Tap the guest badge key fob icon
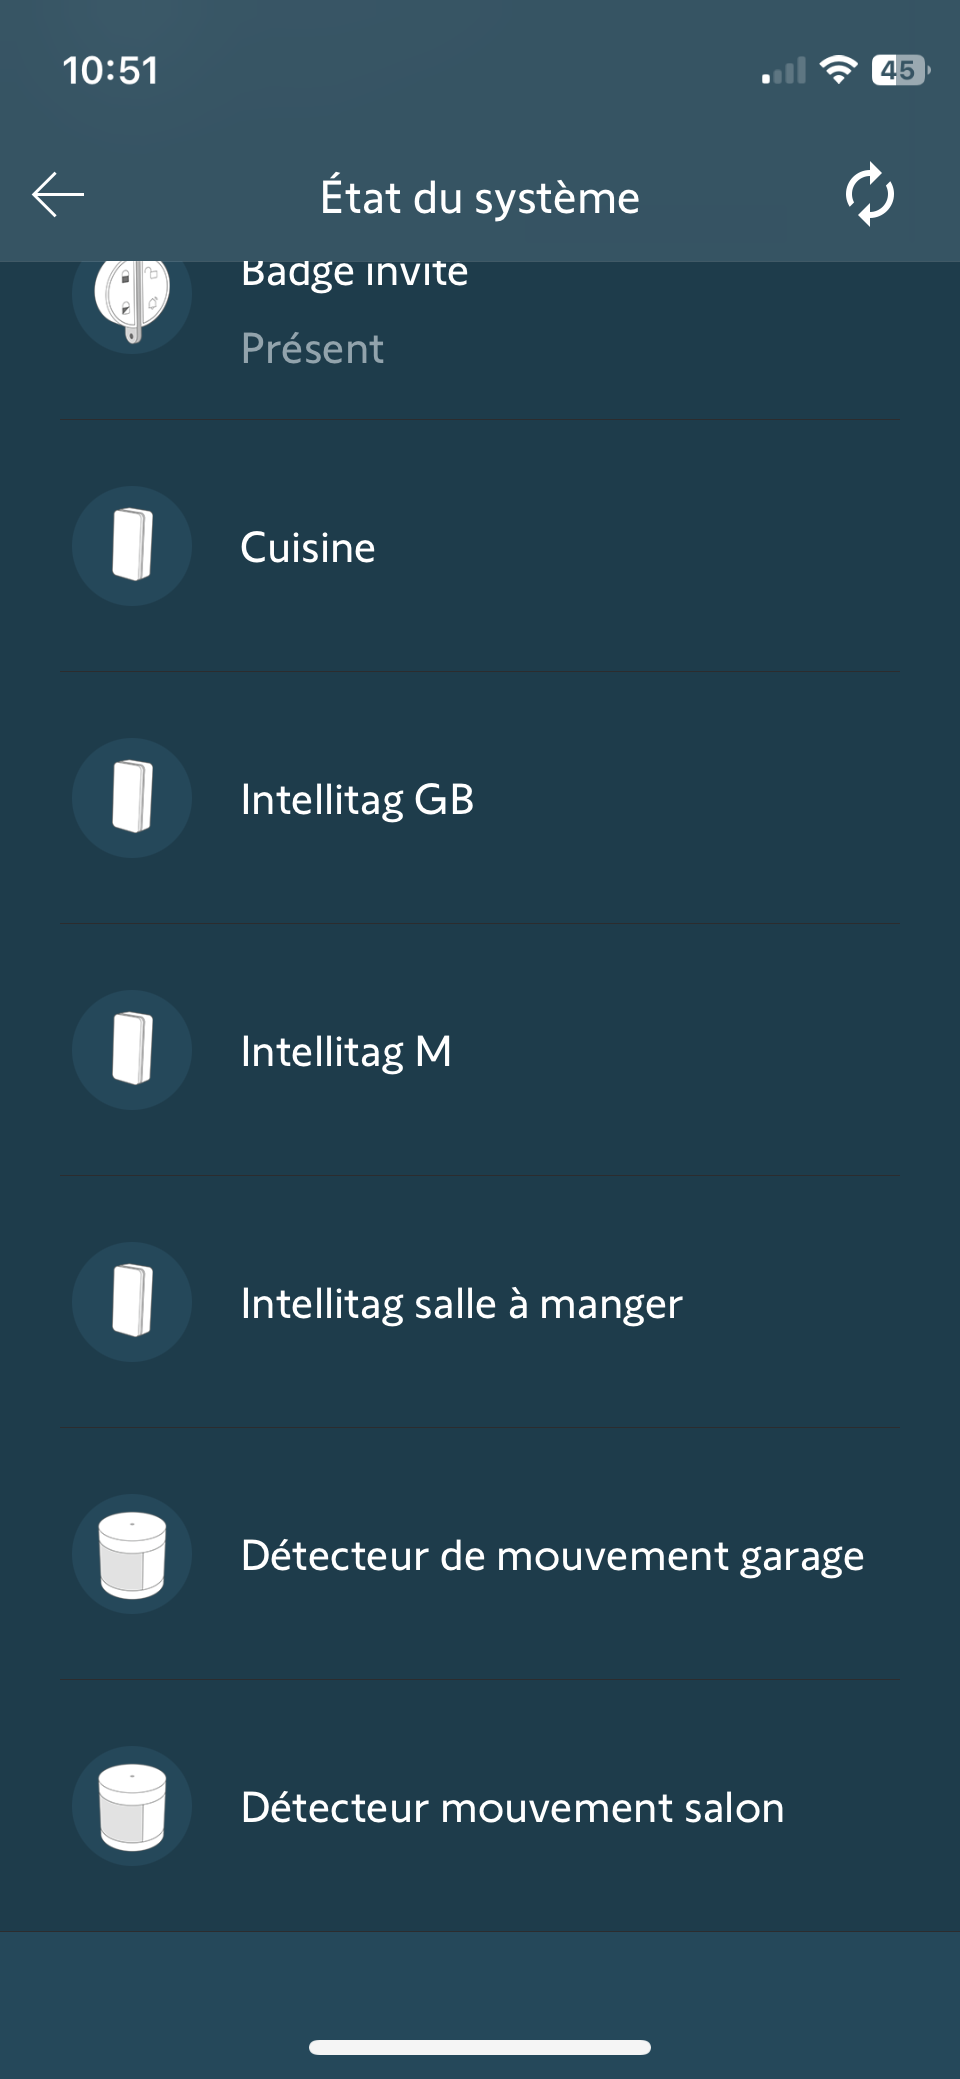Screen dimensions: 960x2079 click(x=132, y=298)
